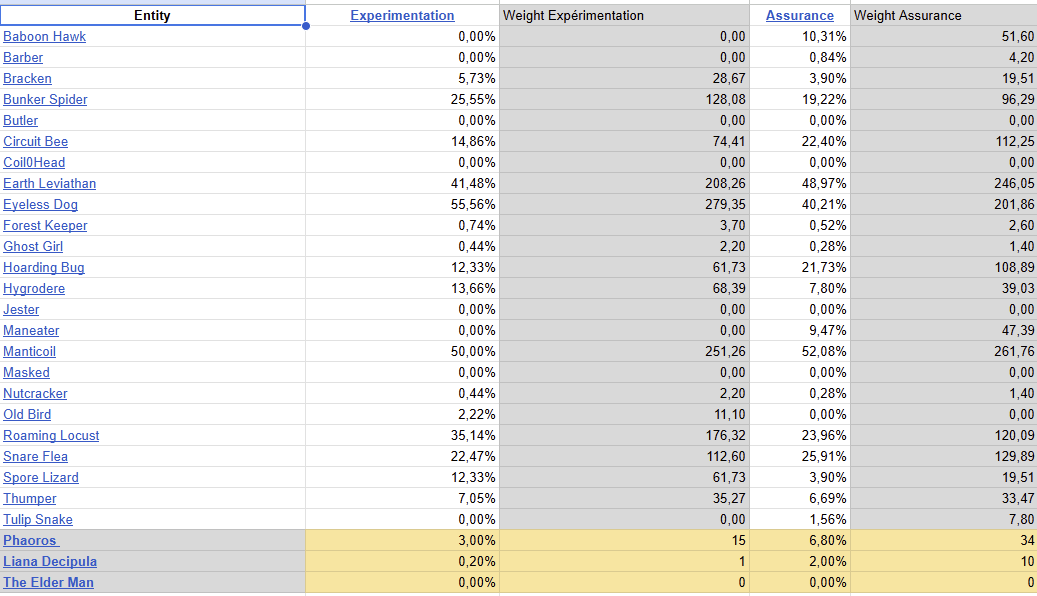Open the Bunker Spider link
This screenshot has height=596, width=1037.
[x=45, y=99]
